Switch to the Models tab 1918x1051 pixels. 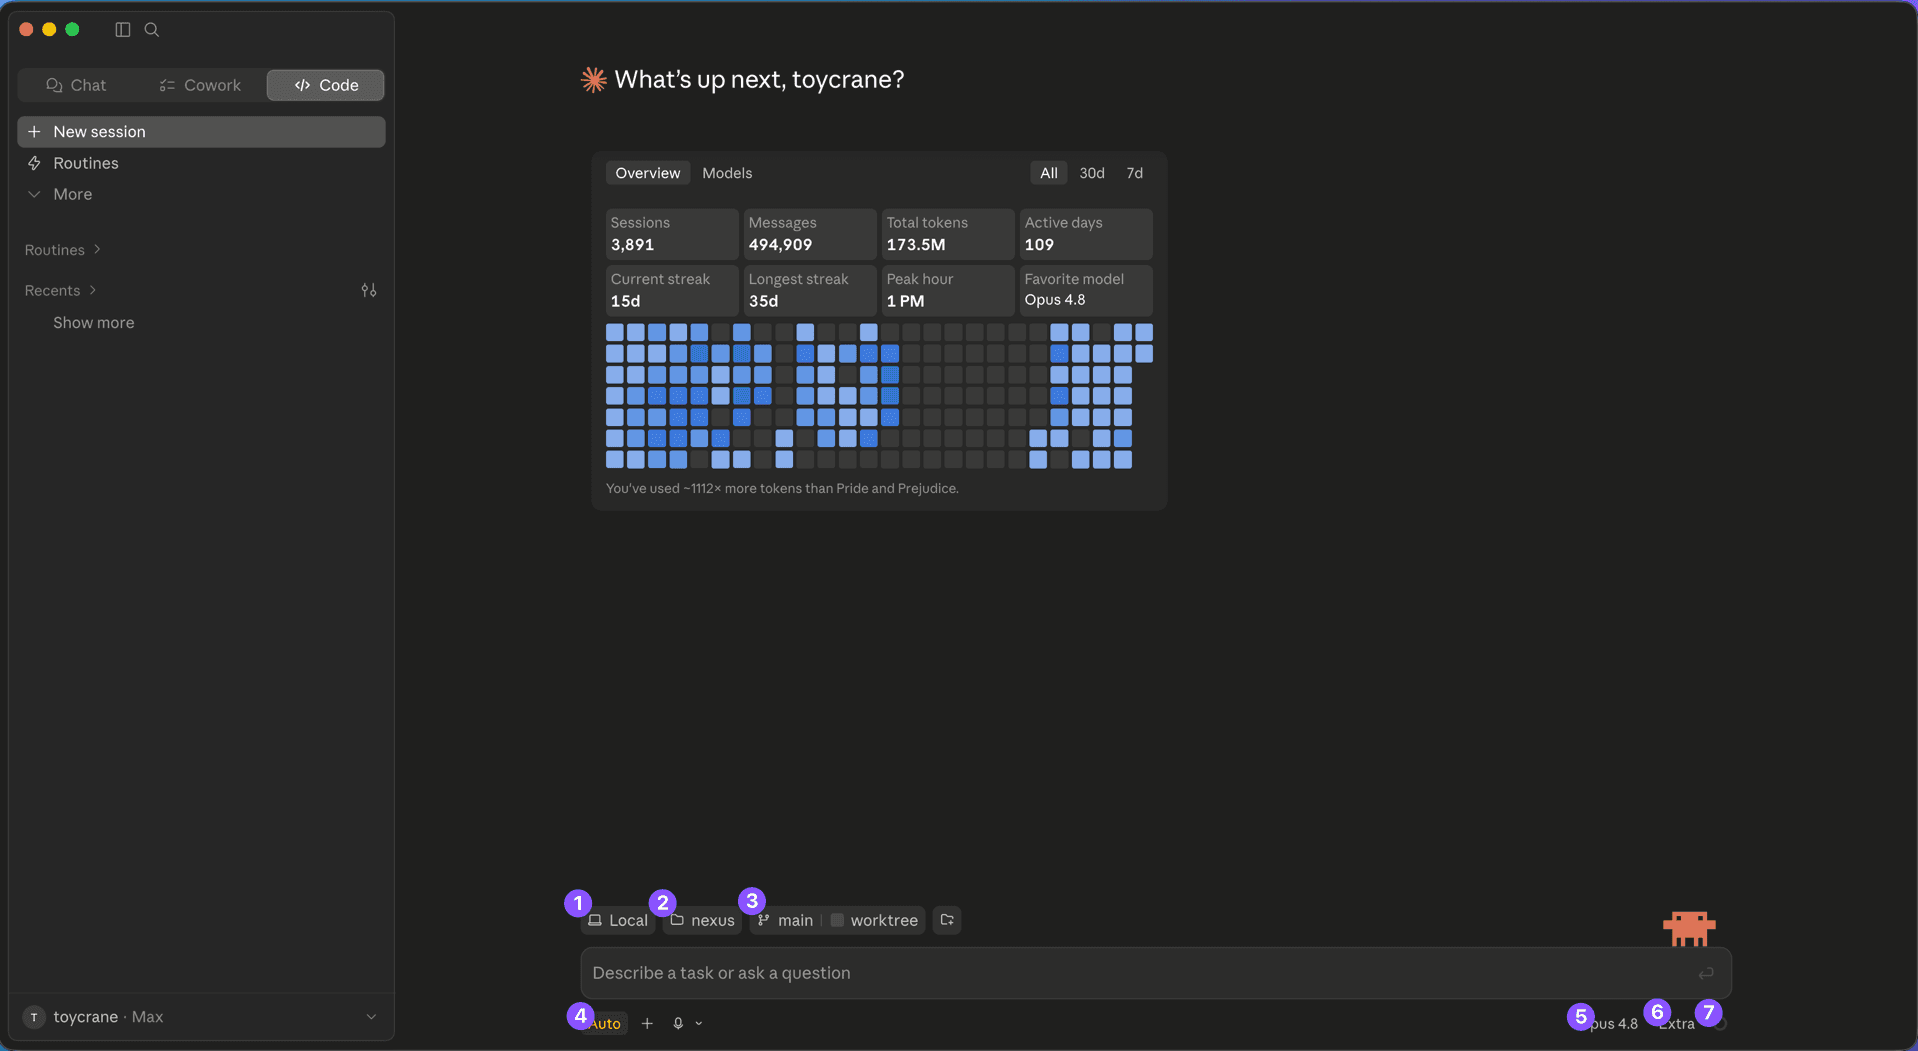727,173
